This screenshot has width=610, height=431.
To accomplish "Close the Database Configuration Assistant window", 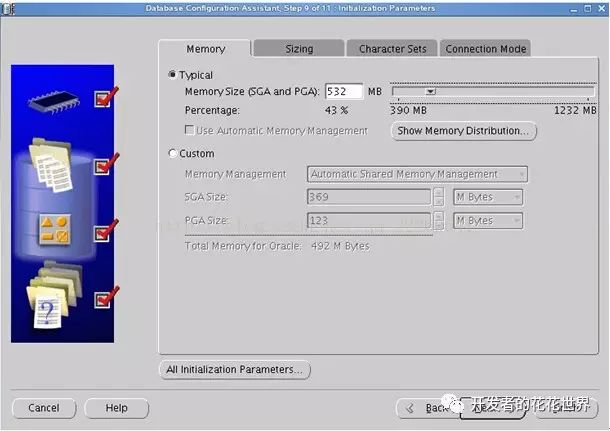I will point(602,9).
